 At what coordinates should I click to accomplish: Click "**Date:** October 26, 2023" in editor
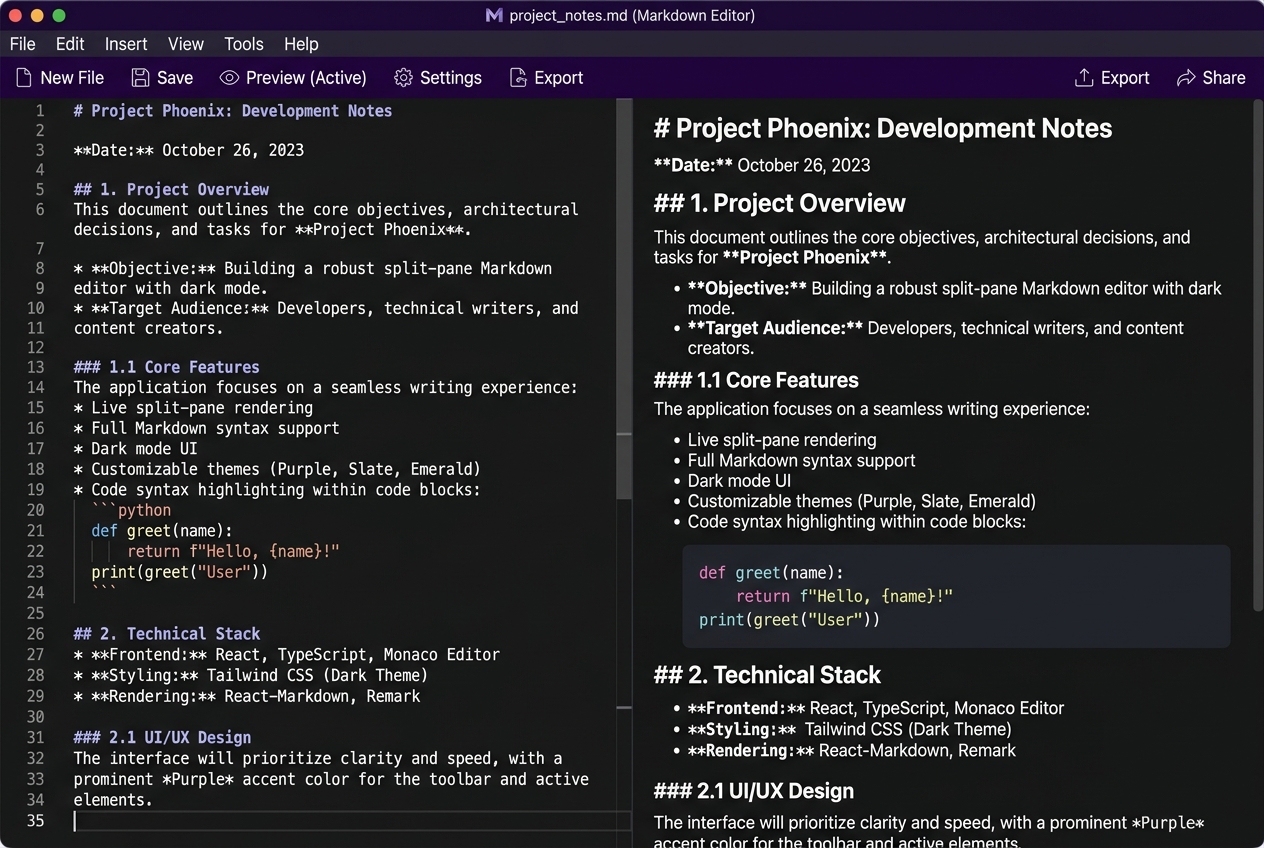click(x=189, y=151)
